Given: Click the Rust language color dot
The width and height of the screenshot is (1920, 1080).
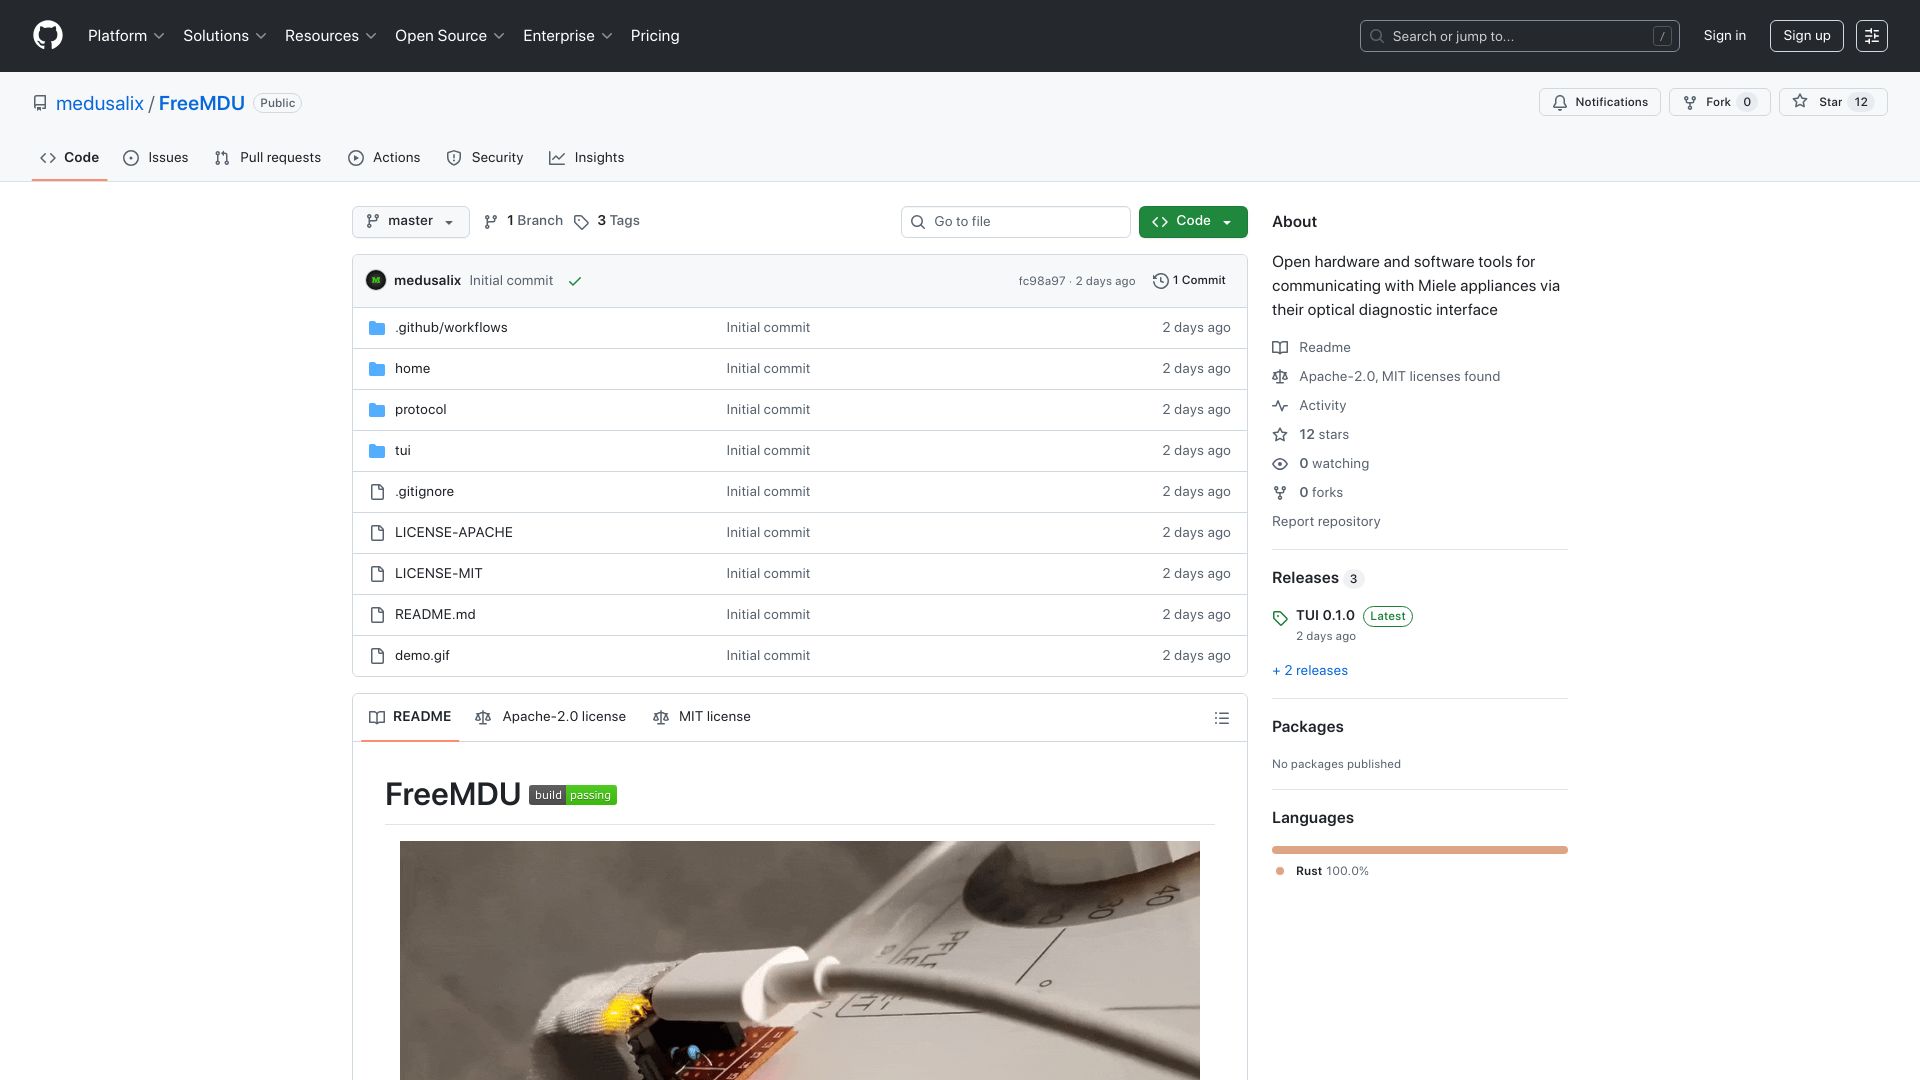Looking at the screenshot, I should click(x=1280, y=871).
